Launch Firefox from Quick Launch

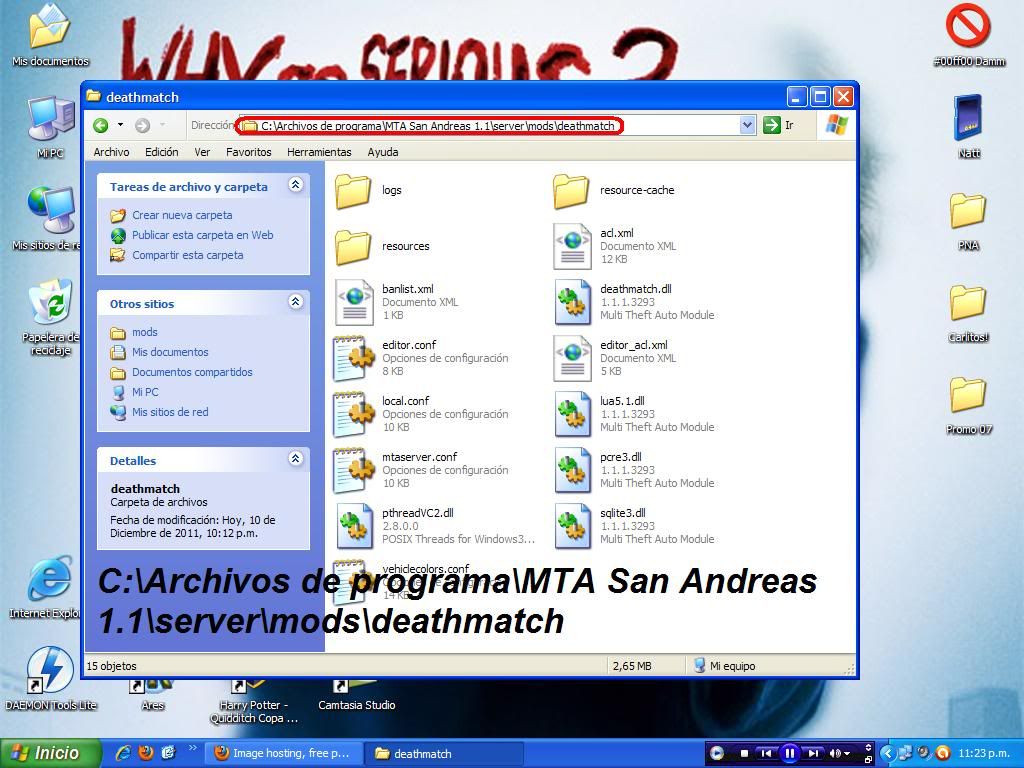(146, 753)
